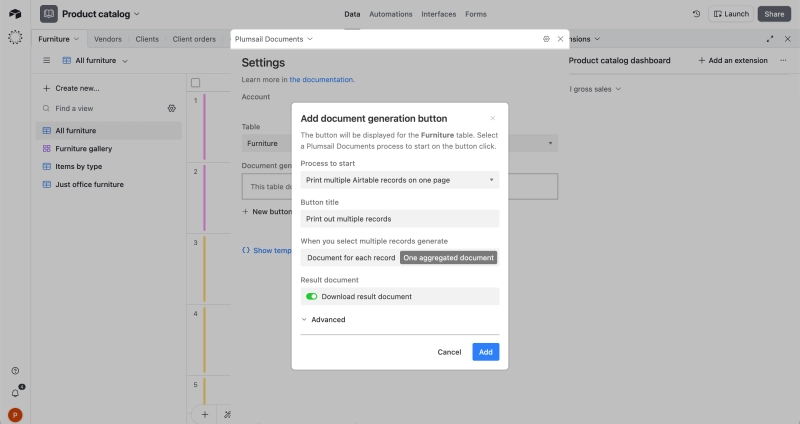Click the Product catalog dashboard title
The image size is (800, 424).
click(619, 60)
